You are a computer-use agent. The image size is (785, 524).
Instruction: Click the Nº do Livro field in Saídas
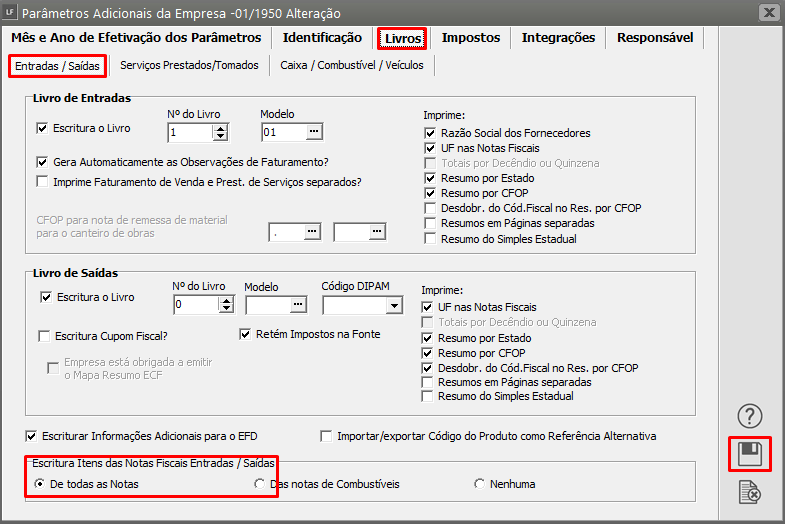tap(196, 304)
